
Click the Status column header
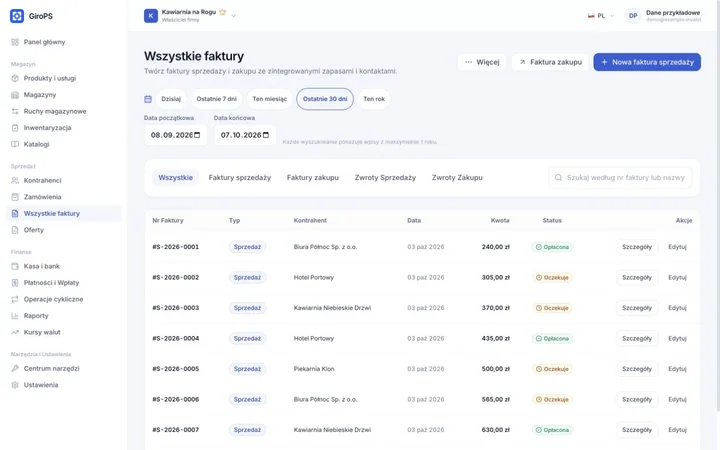click(552, 220)
